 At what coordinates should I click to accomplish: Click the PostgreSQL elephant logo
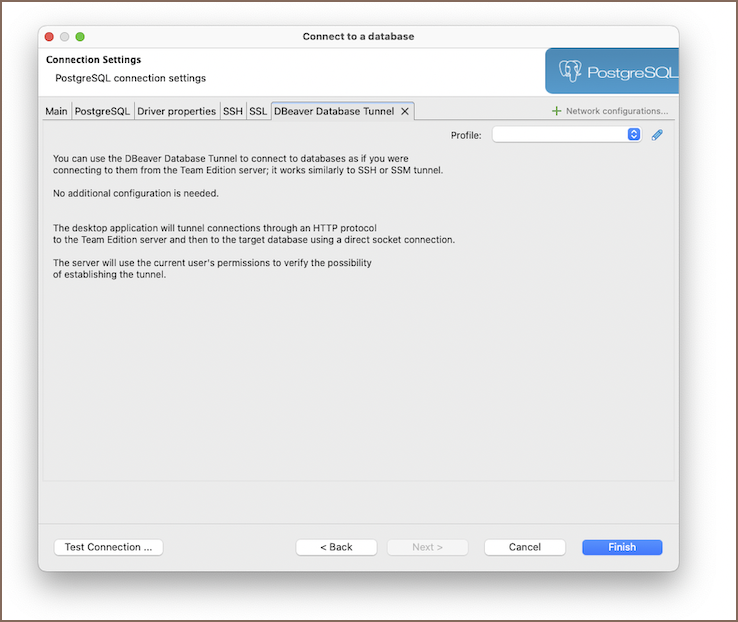(x=571, y=72)
